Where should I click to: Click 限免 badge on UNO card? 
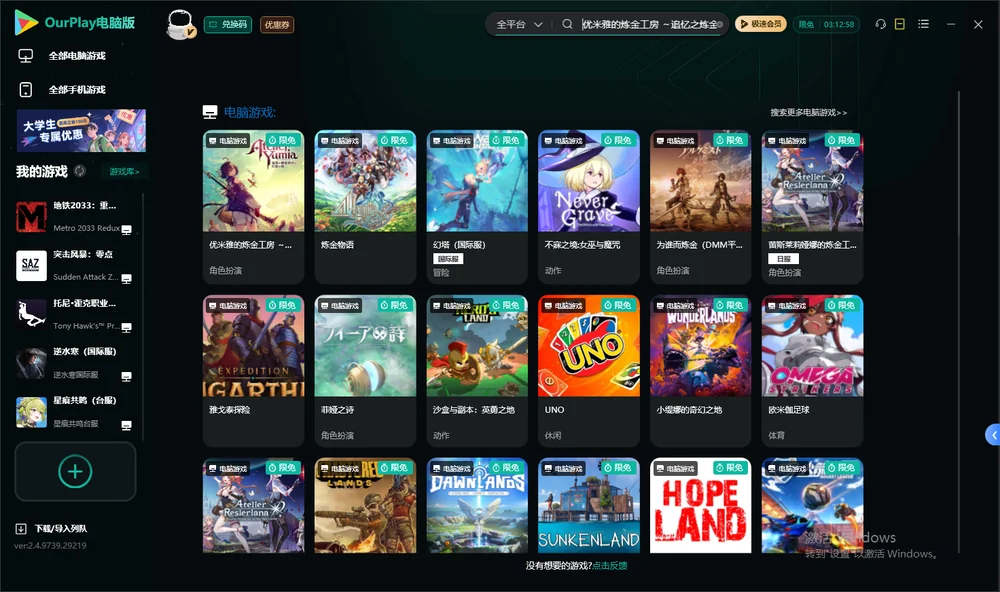click(617, 305)
